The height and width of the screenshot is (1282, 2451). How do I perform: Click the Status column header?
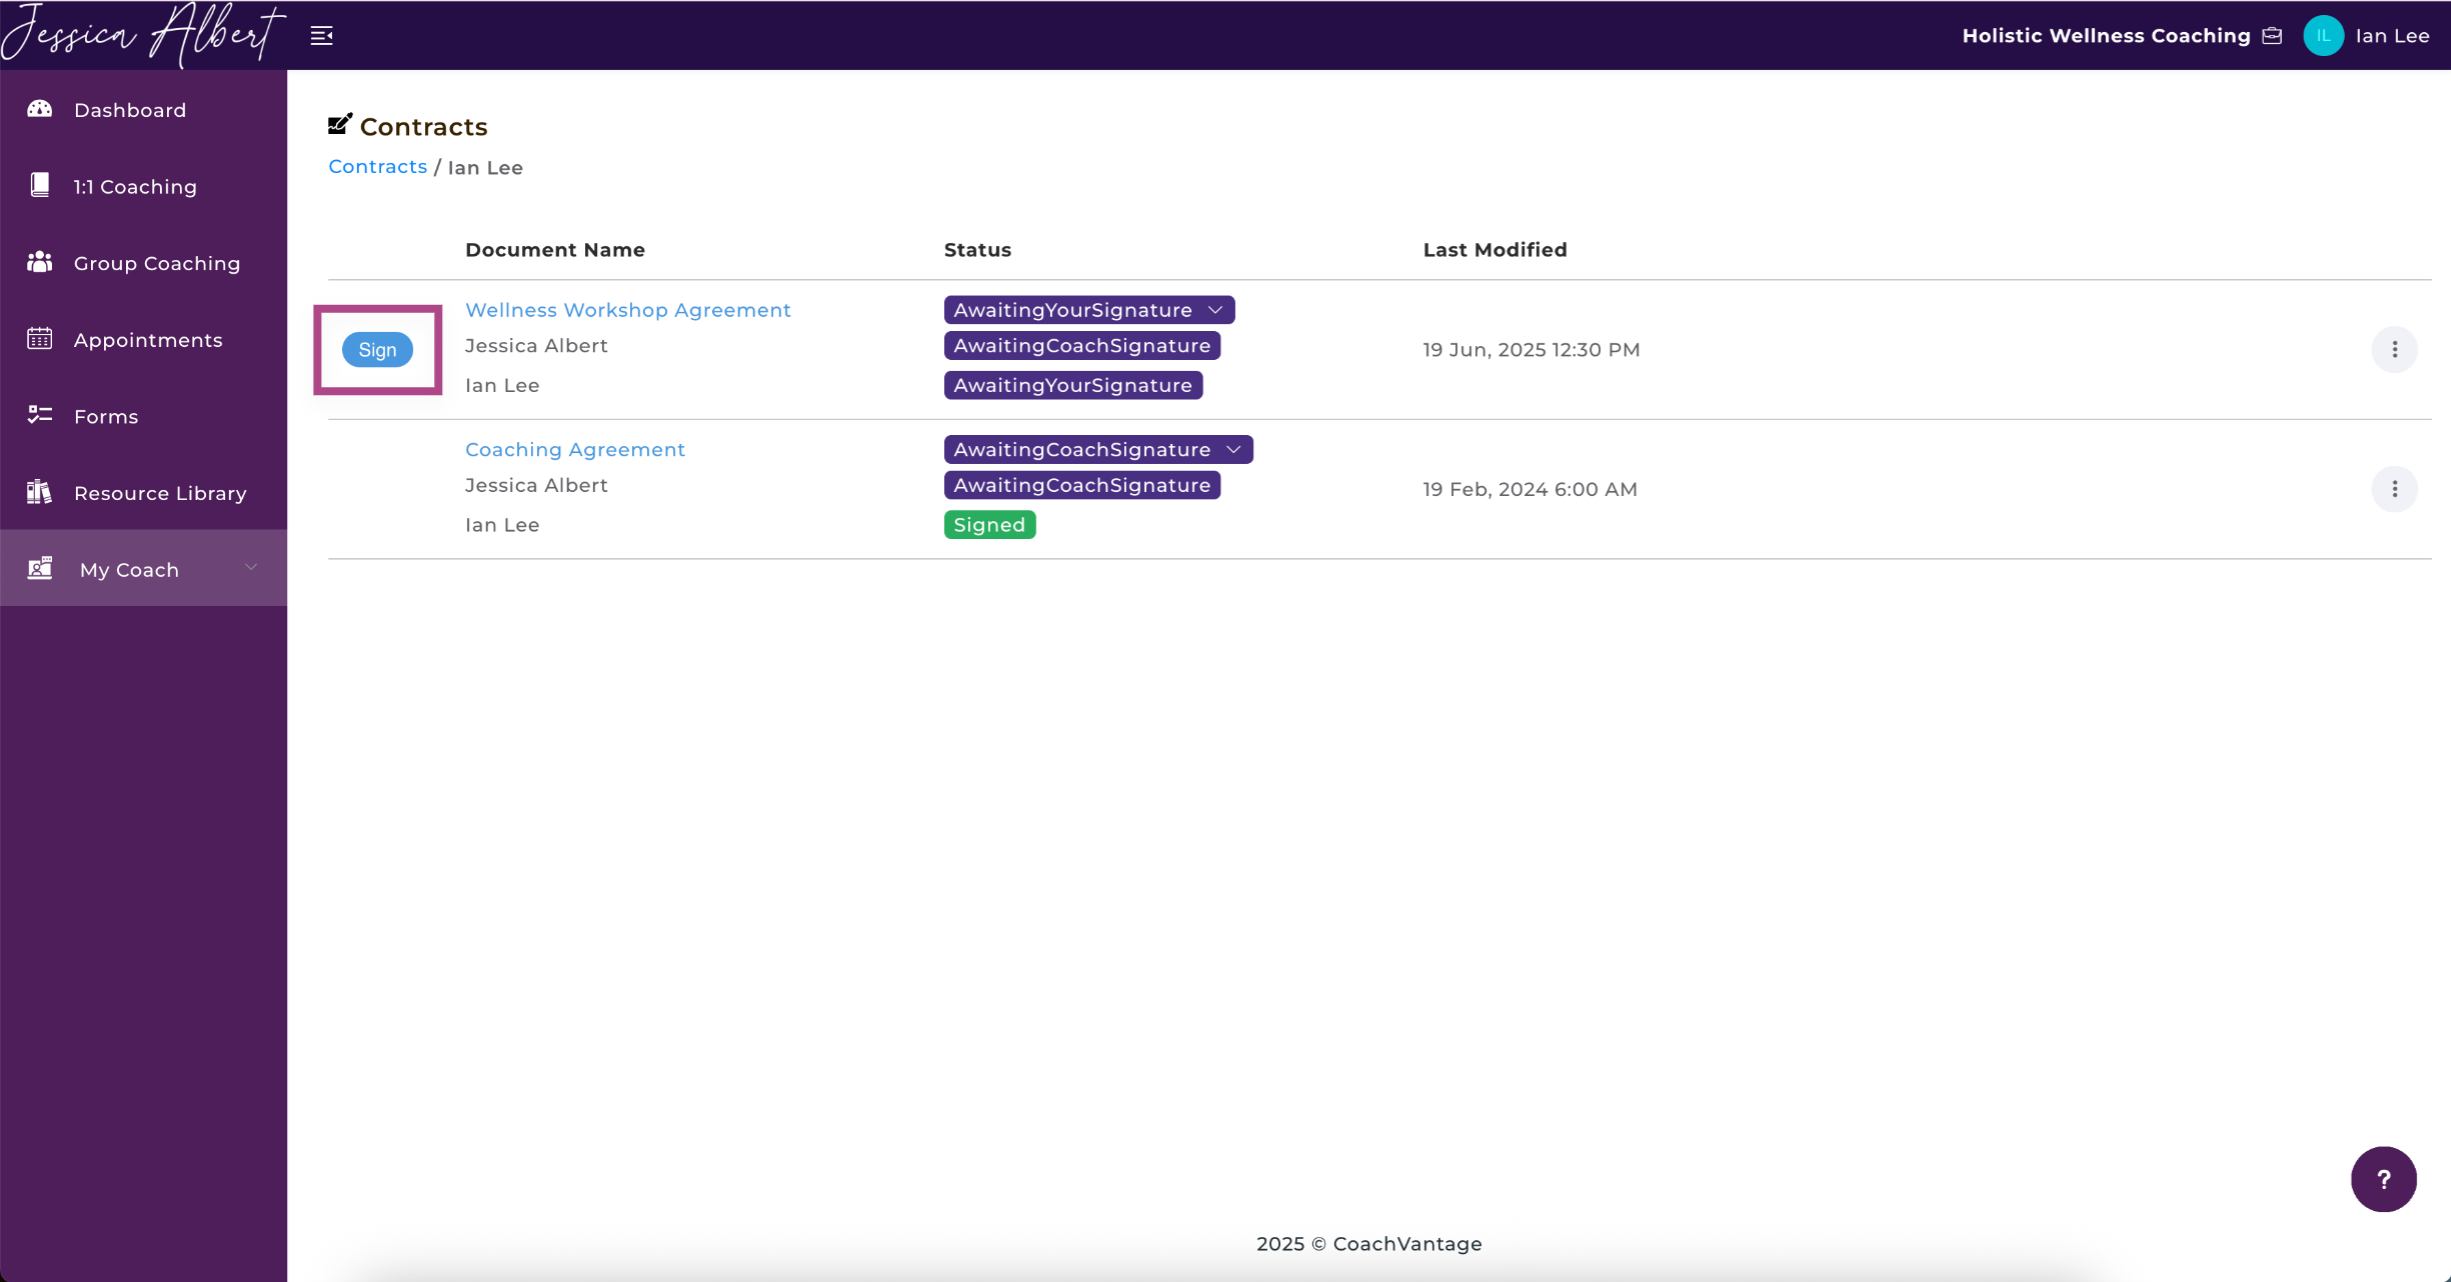pos(977,250)
